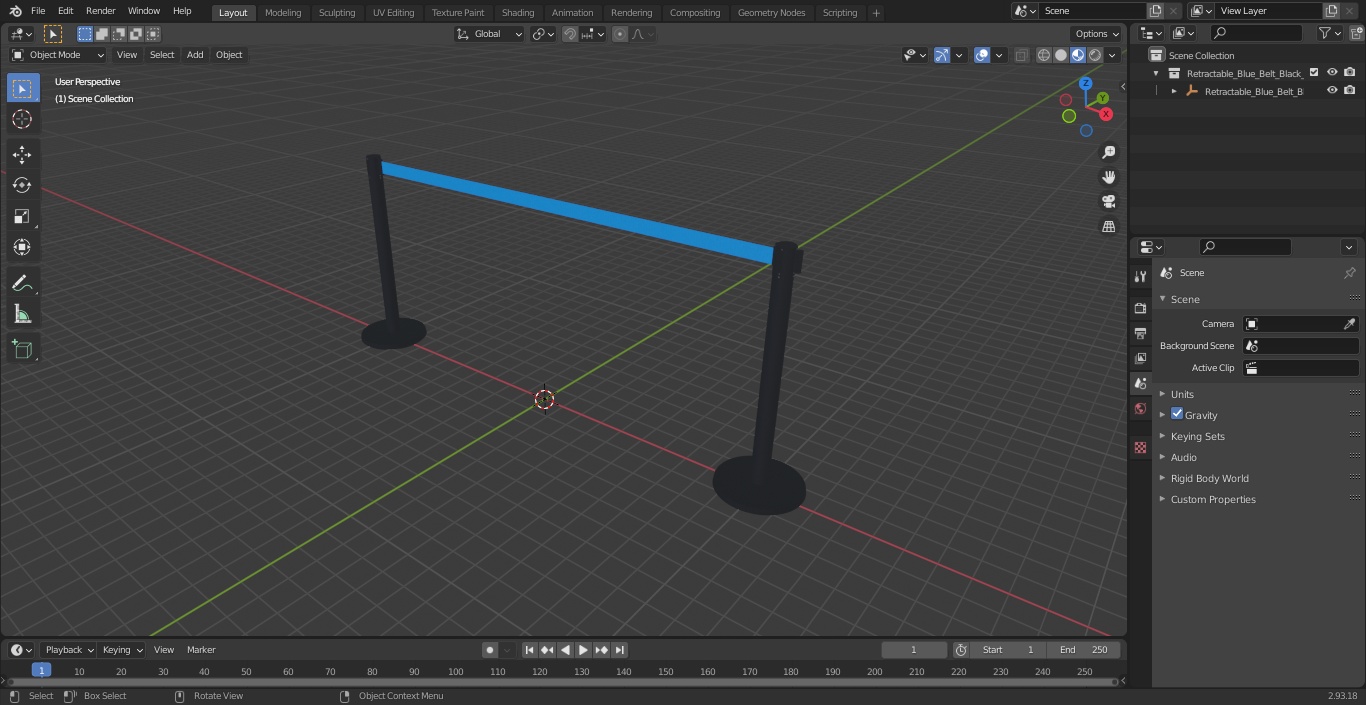
Task: Select the Measure tool
Action: 22,315
